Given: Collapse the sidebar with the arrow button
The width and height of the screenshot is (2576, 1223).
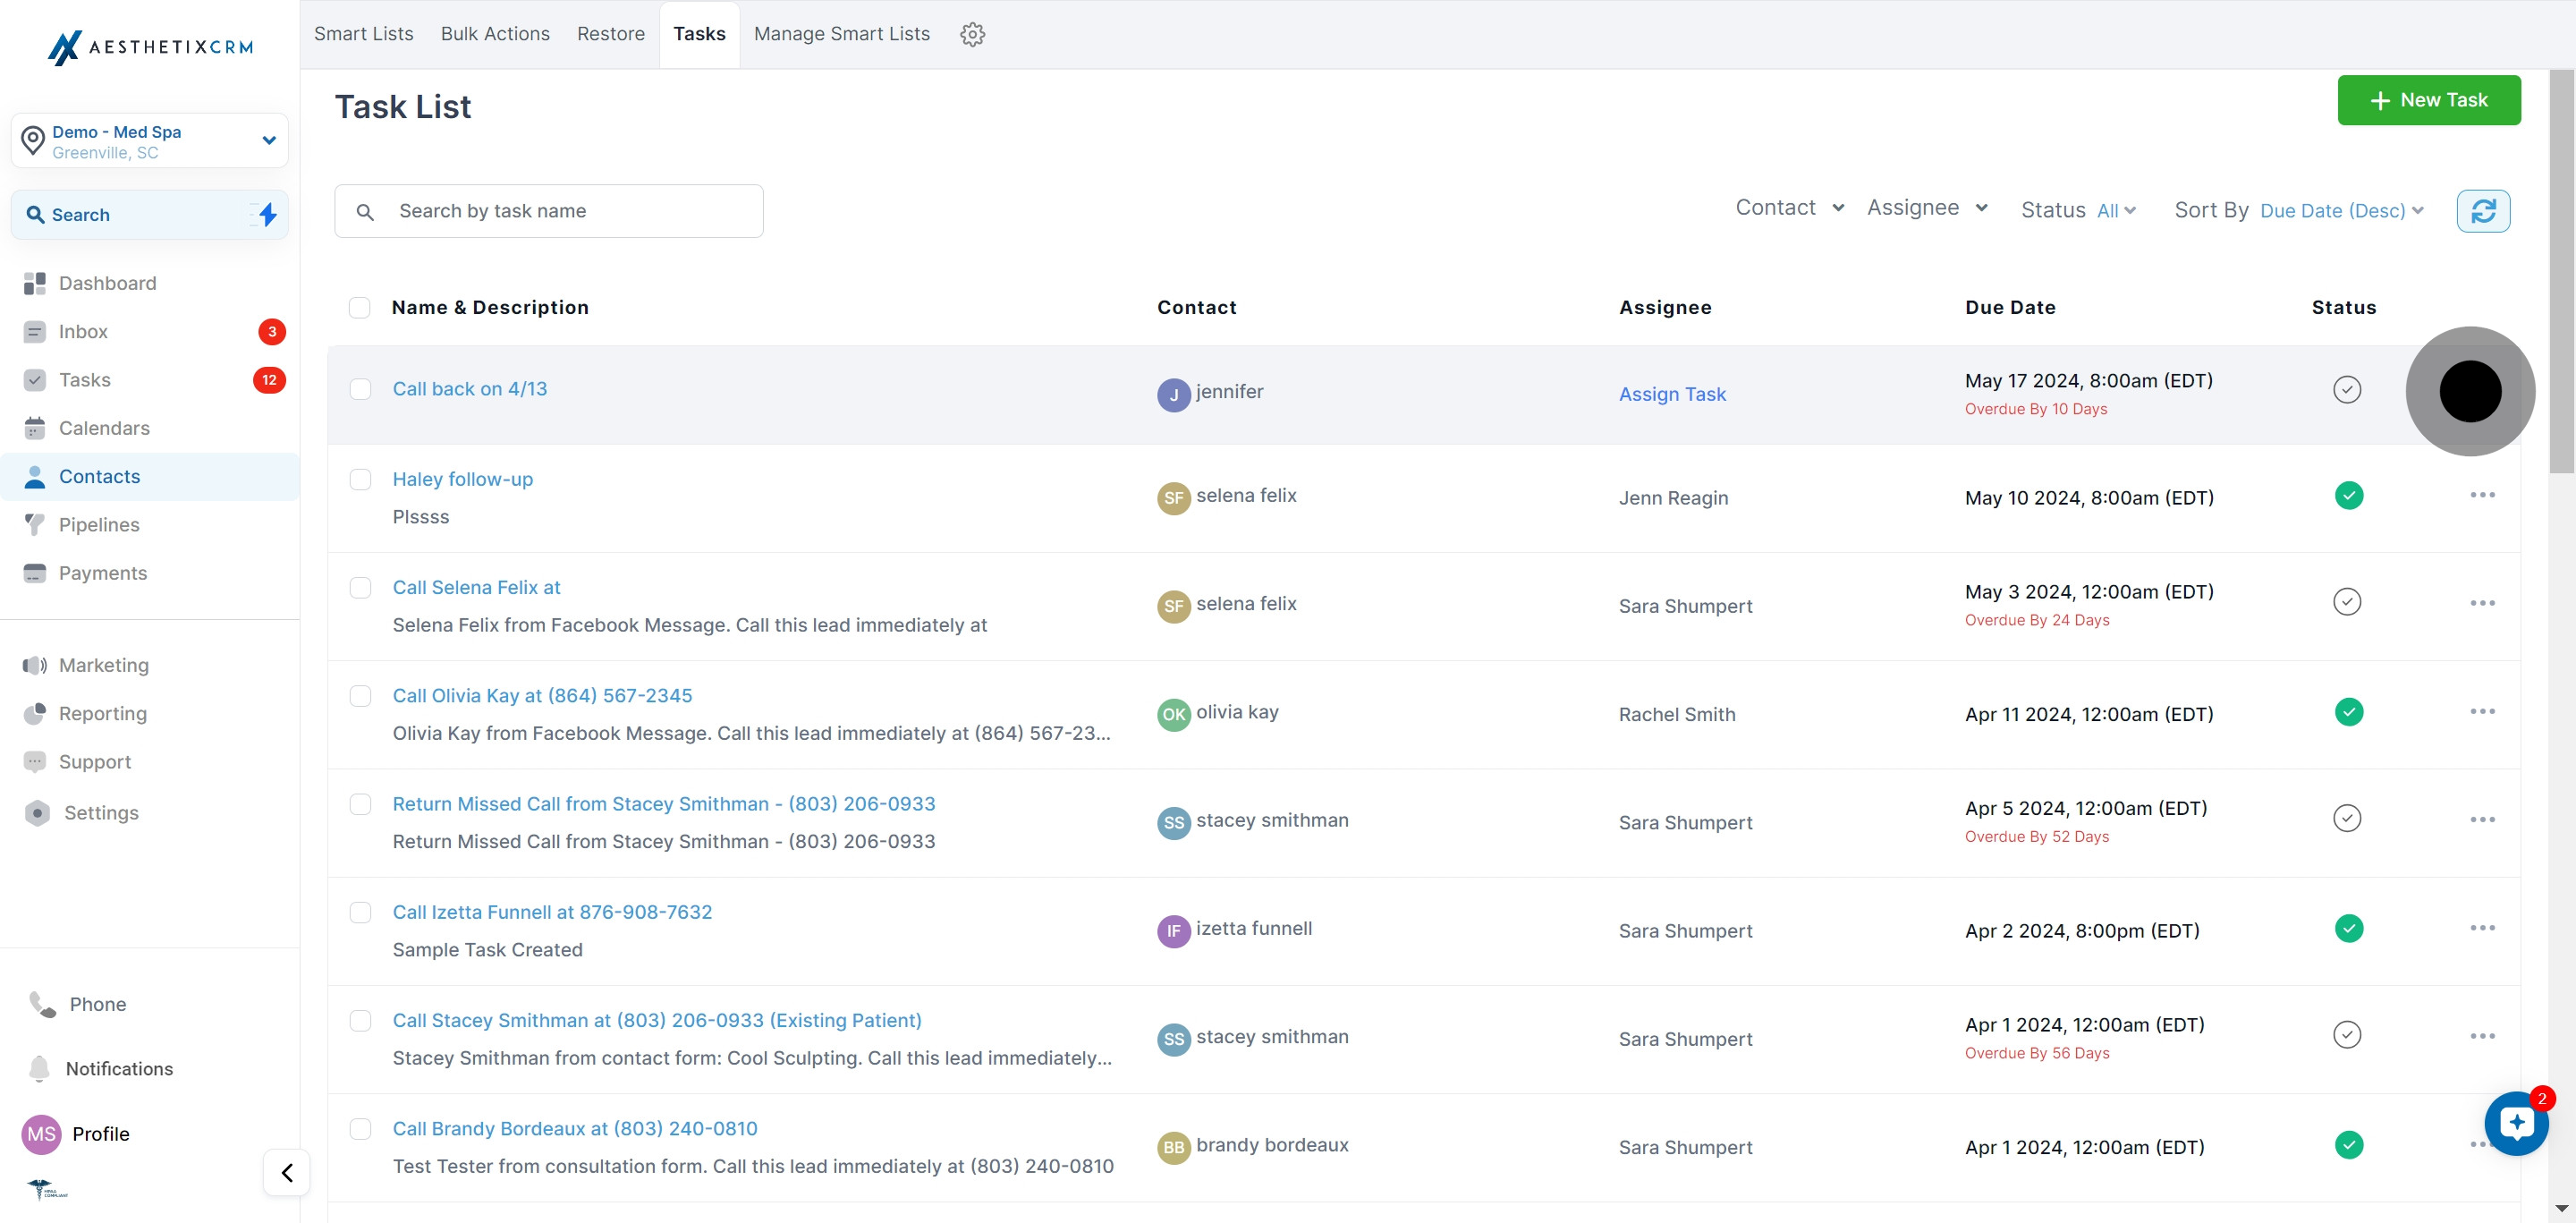Looking at the screenshot, I should 287,1172.
